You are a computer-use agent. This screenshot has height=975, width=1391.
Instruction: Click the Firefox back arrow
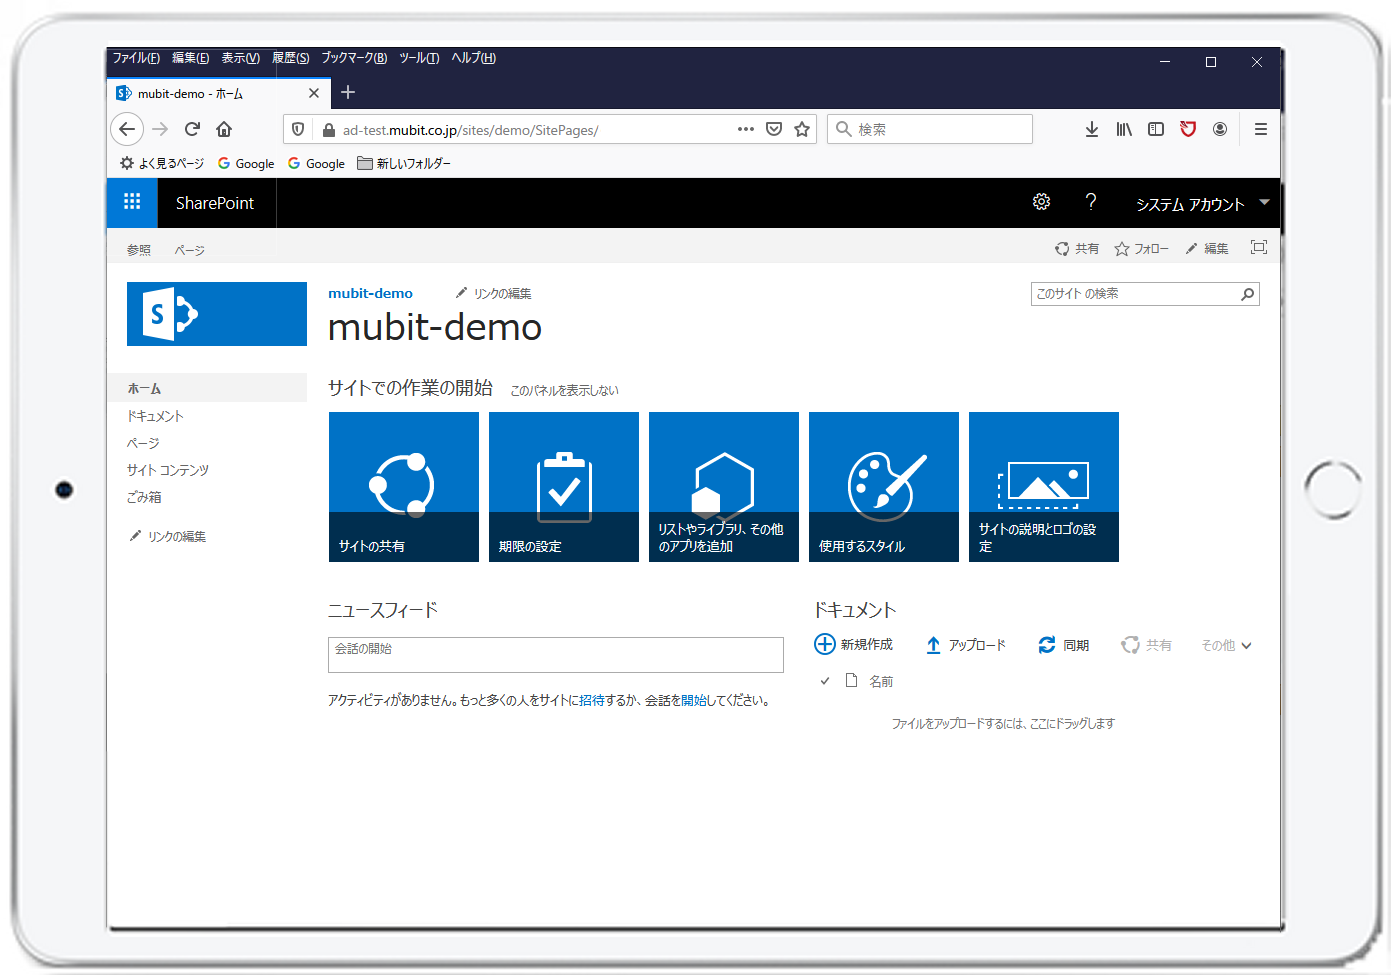coord(127,129)
